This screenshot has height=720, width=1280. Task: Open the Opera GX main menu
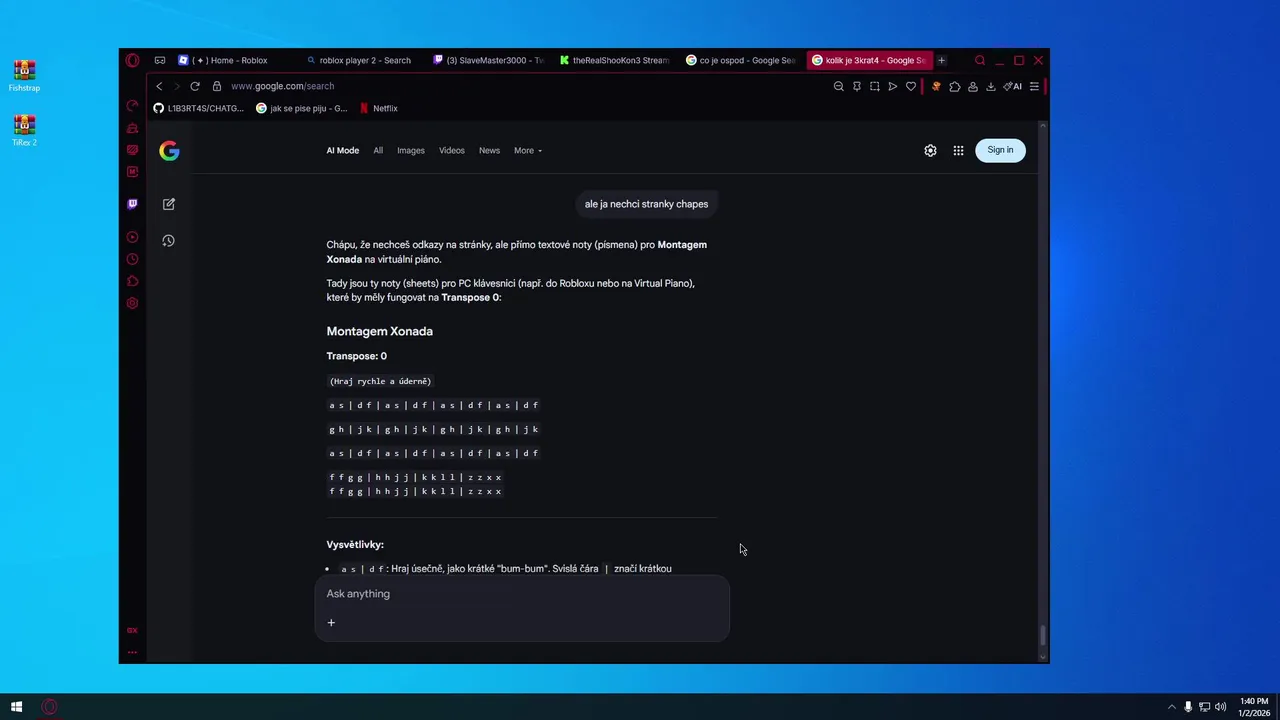pyautogui.click(x=132, y=60)
